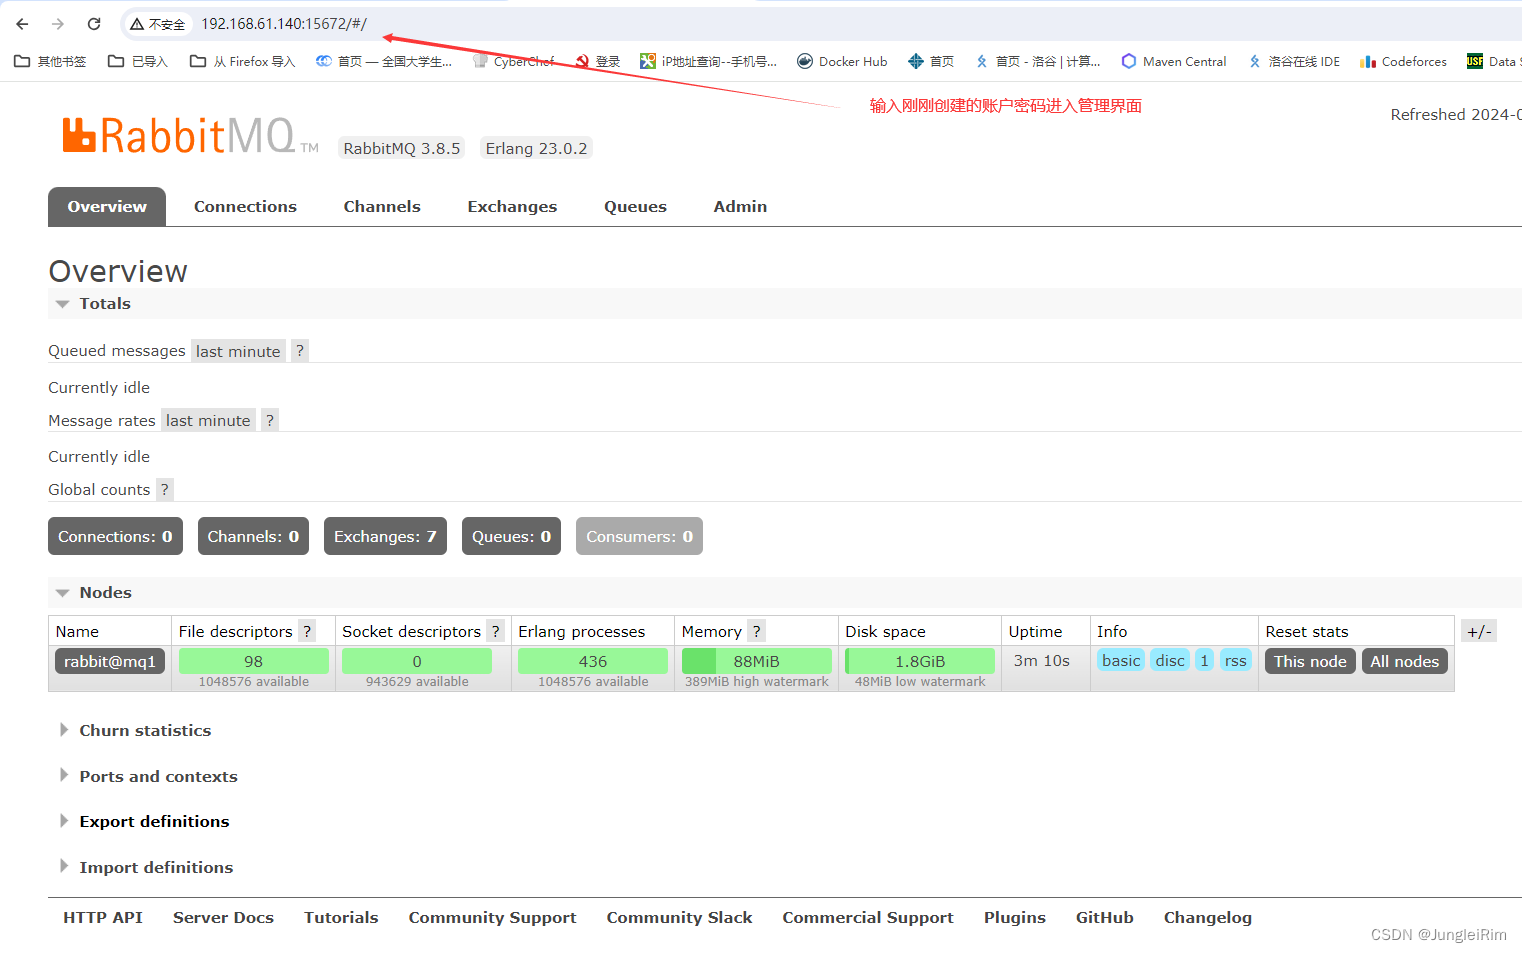This screenshot has width=1522, height=953.
Task: Click the Channels: 0 count button
Action: [x=253, y=536]
